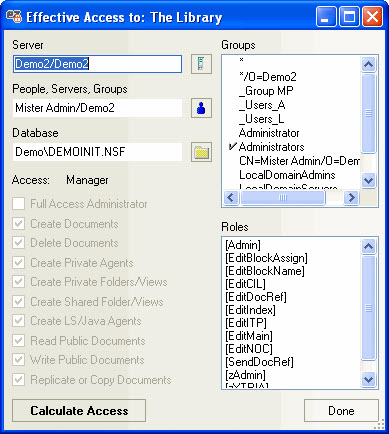Select the [EditBlockAssign] role

point(266,258)
